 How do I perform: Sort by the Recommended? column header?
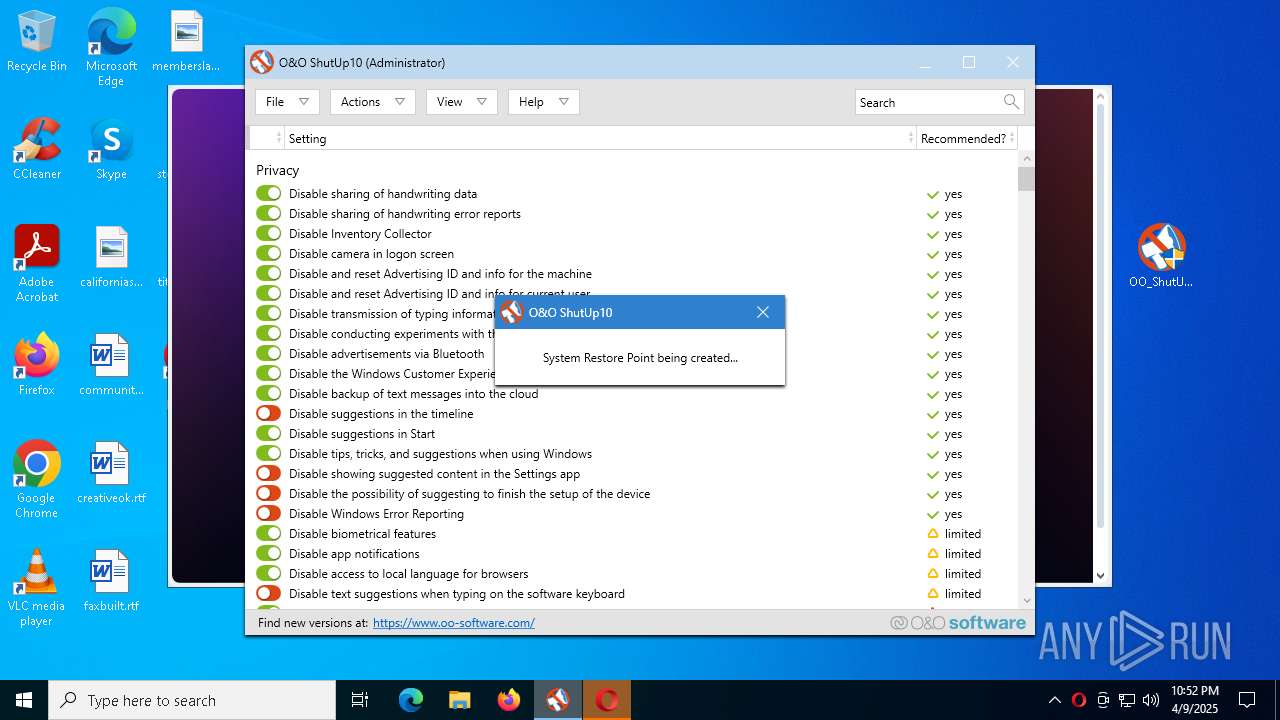967,138
